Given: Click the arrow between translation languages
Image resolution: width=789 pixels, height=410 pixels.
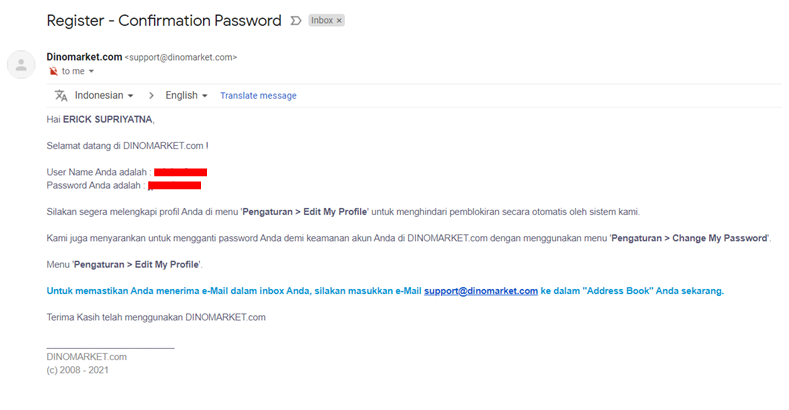Looking at the screenshot, I should point(151,96).
